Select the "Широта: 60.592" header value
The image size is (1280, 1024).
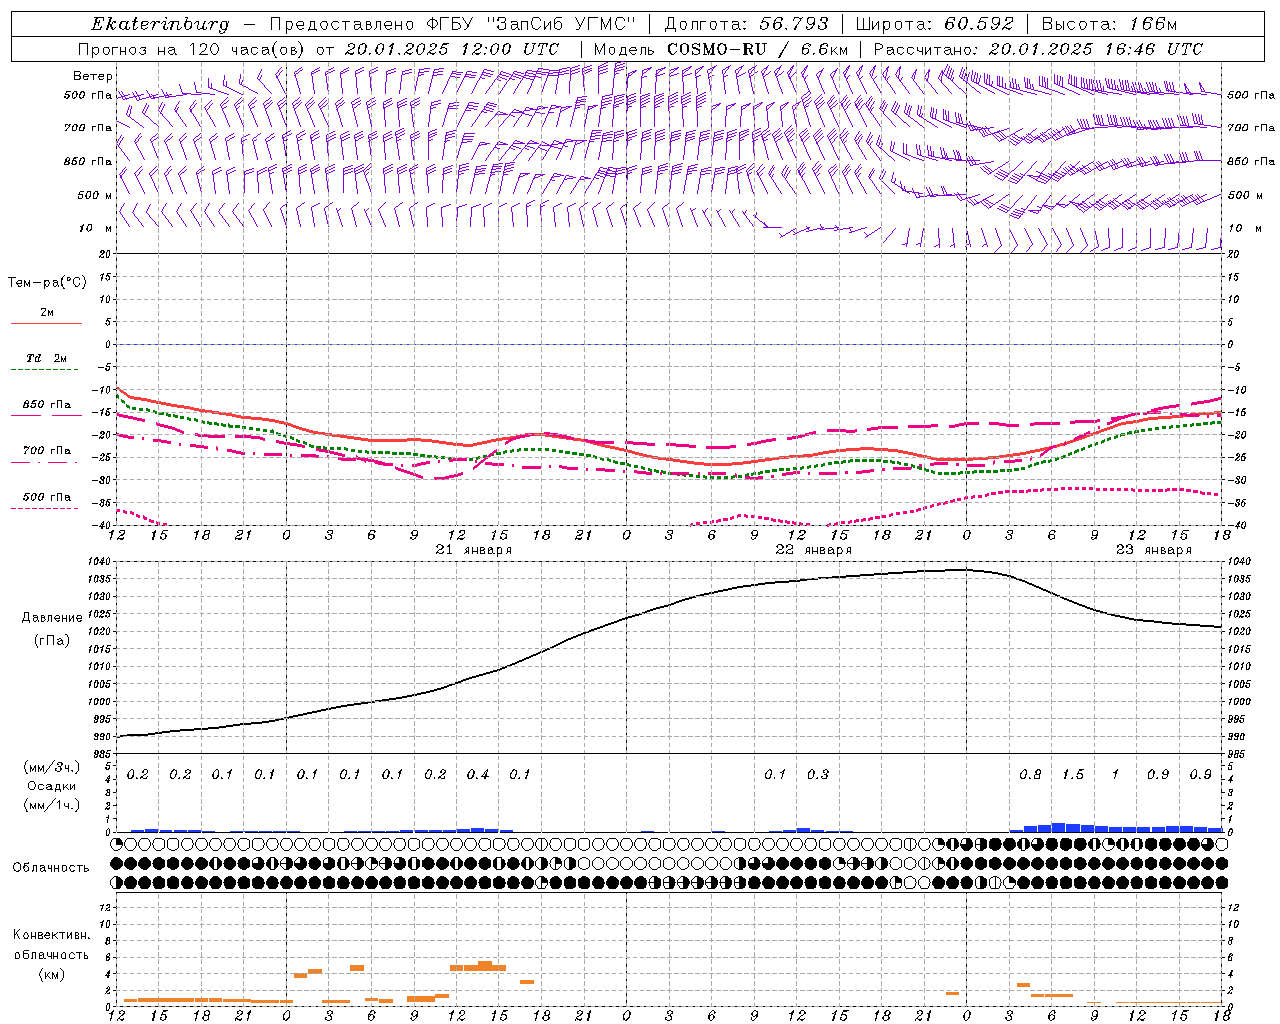point(935,24)
